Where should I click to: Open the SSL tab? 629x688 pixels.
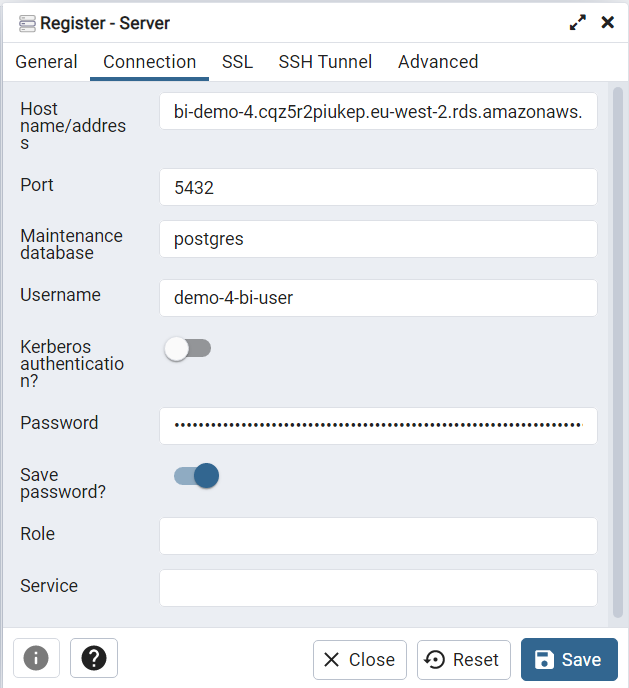(237, 62)
